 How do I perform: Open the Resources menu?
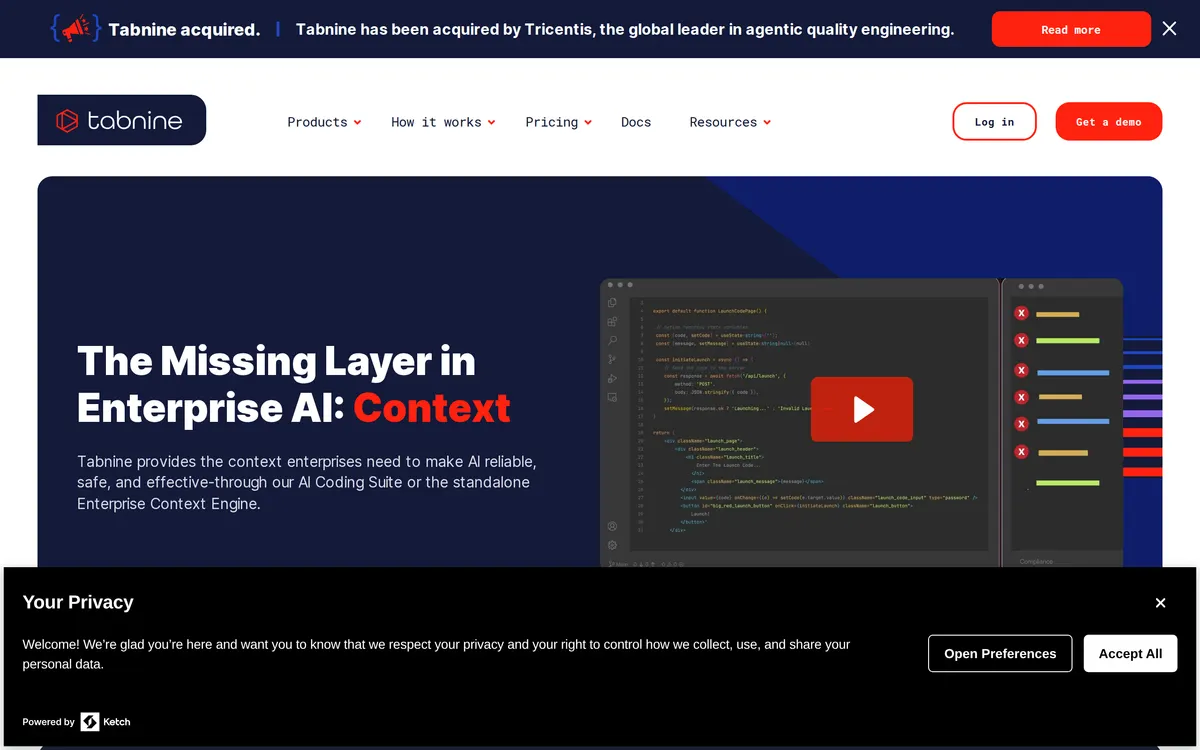click(x=723, y=122)
